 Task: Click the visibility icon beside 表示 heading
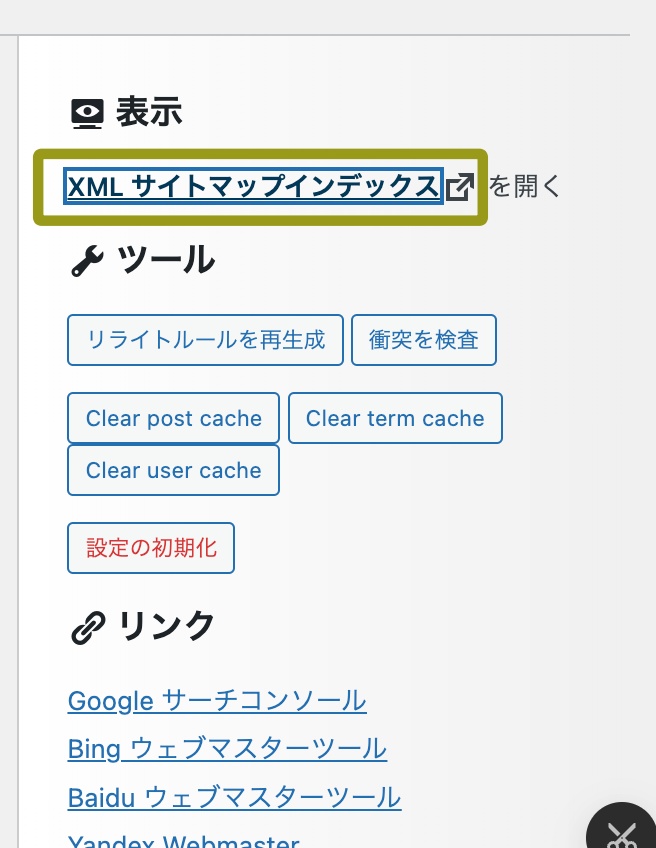click(87, 112)
